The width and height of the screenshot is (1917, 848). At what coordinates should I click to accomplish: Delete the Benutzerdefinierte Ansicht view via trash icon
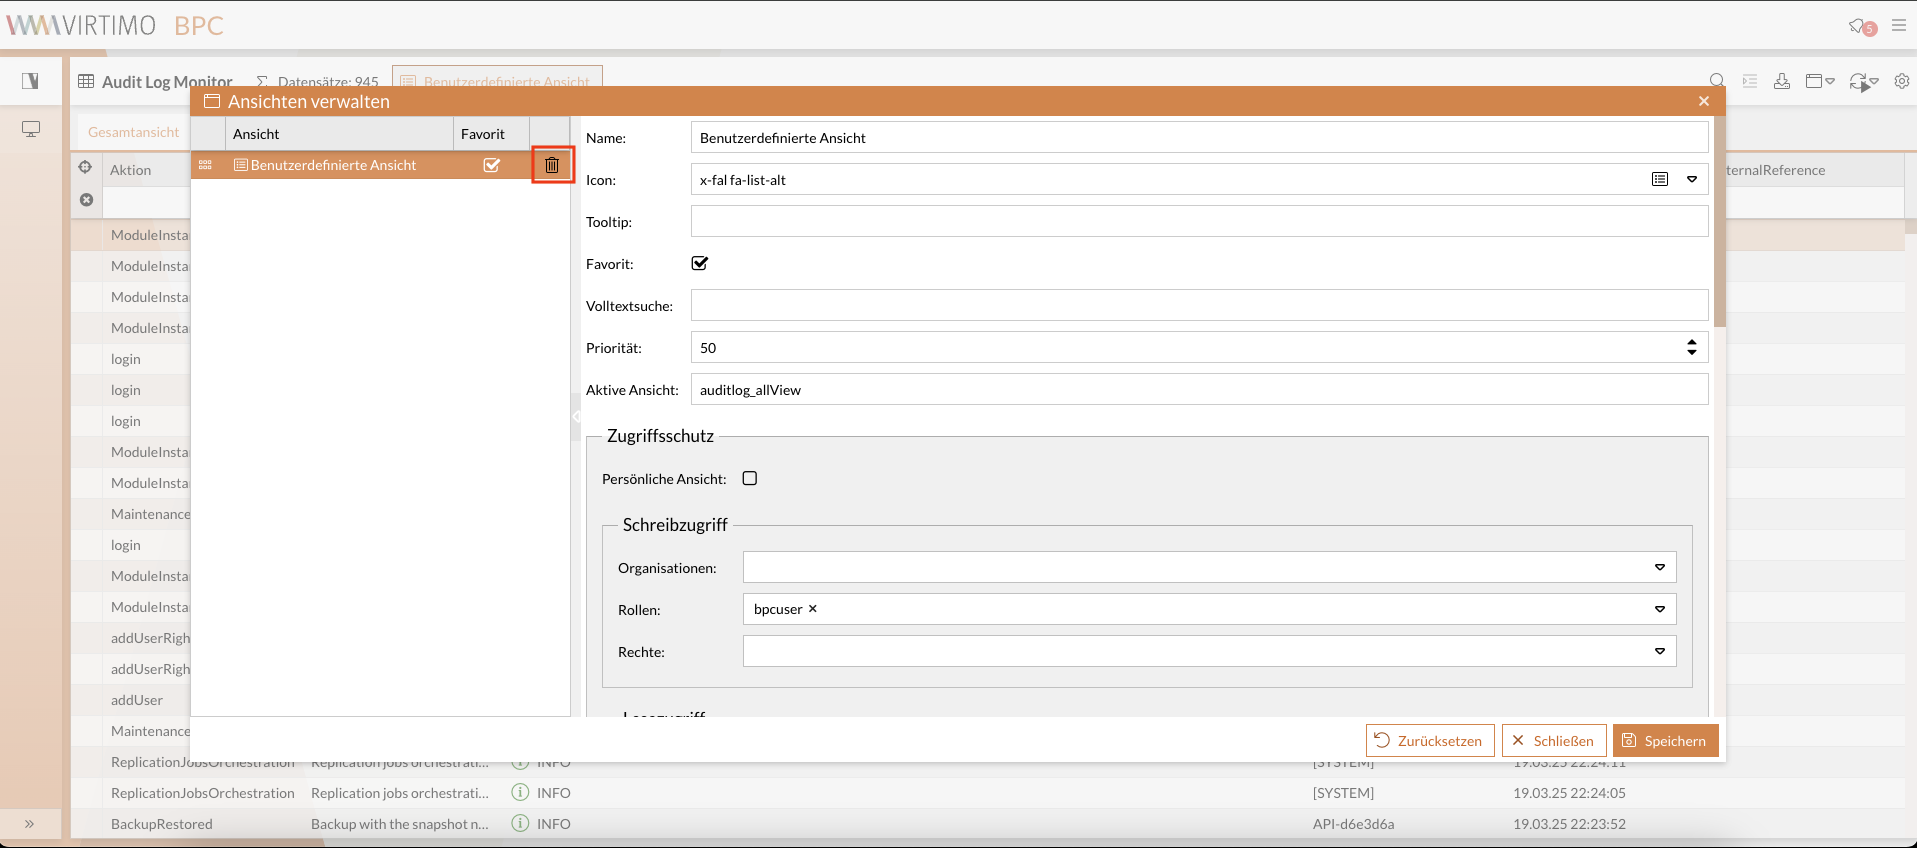coord(552,165)
